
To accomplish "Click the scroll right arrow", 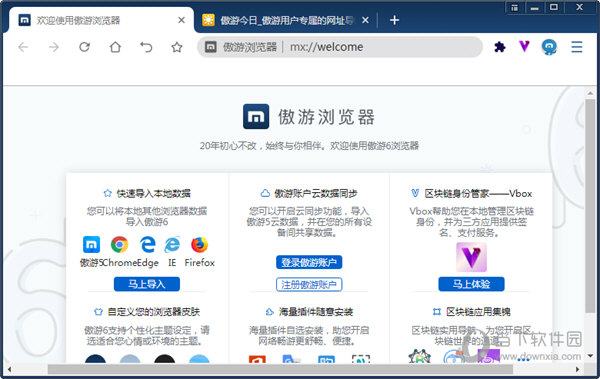I will click(578, 369).
